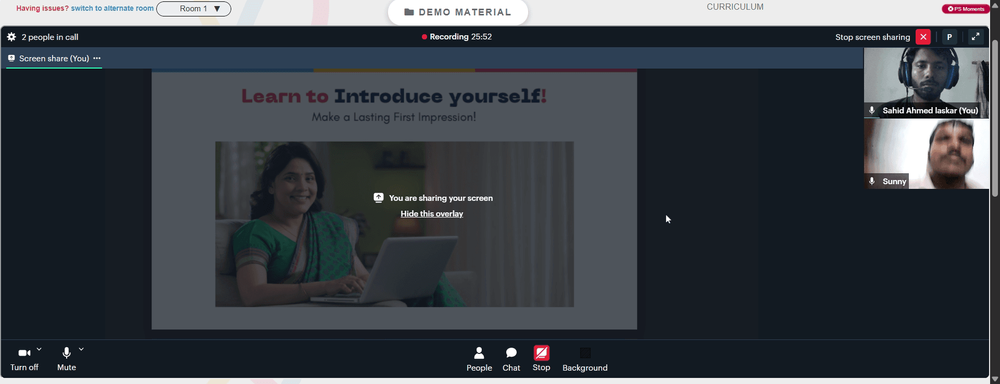Viewport: 1000px width, 384px height.
Task: Open the DEMO MATERIAL folder button
Action: (458, 12)
